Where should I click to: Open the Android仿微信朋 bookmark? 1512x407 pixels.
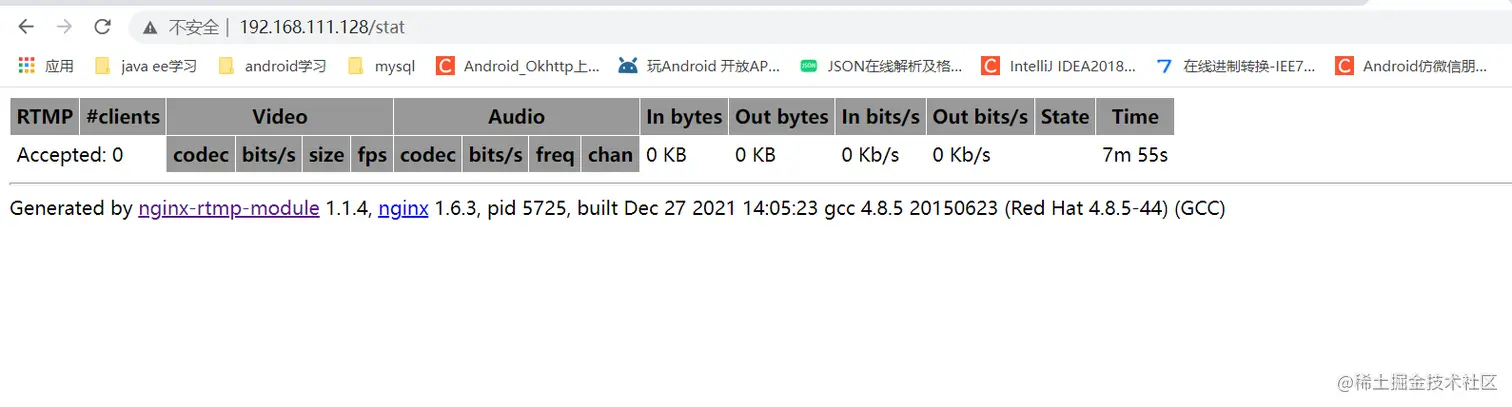[x=1412, y=66]
